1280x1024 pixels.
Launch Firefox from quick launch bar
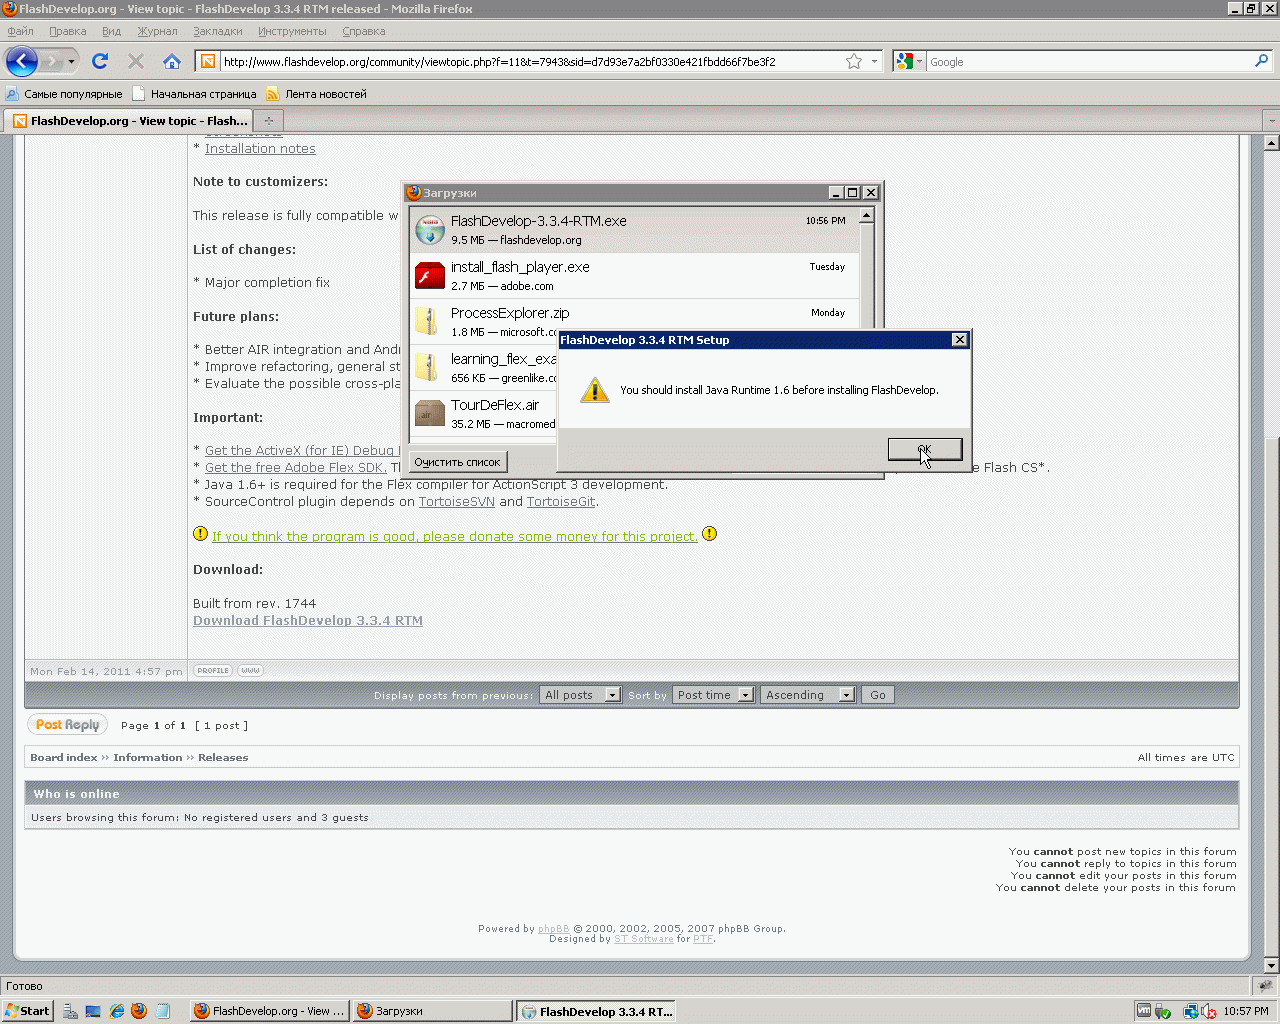coord(139,1011)
